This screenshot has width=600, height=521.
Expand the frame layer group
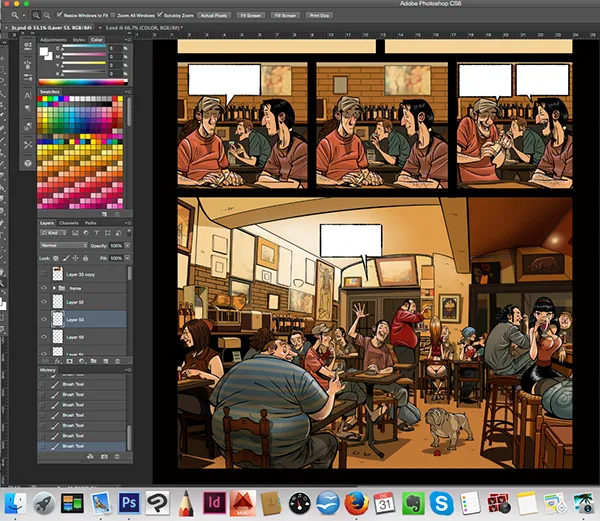click(54, 288)
